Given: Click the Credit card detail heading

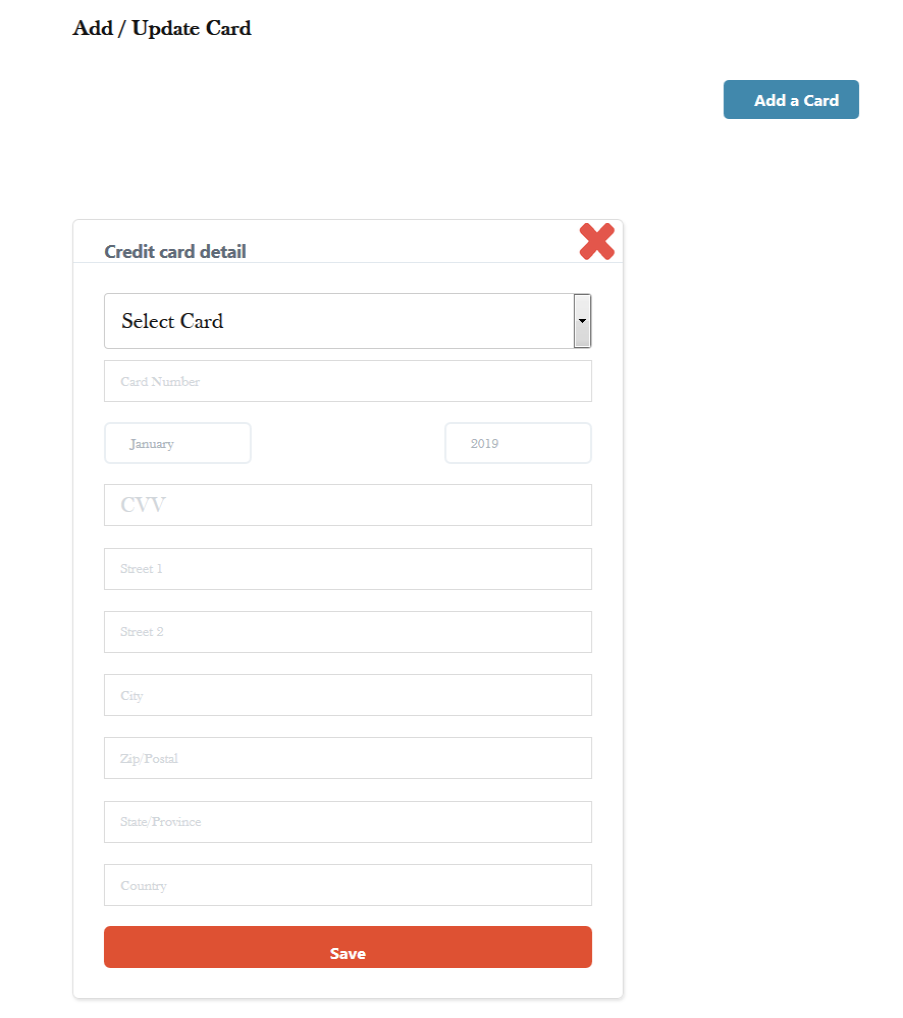Looking at the screenshot, I should 175,251.
